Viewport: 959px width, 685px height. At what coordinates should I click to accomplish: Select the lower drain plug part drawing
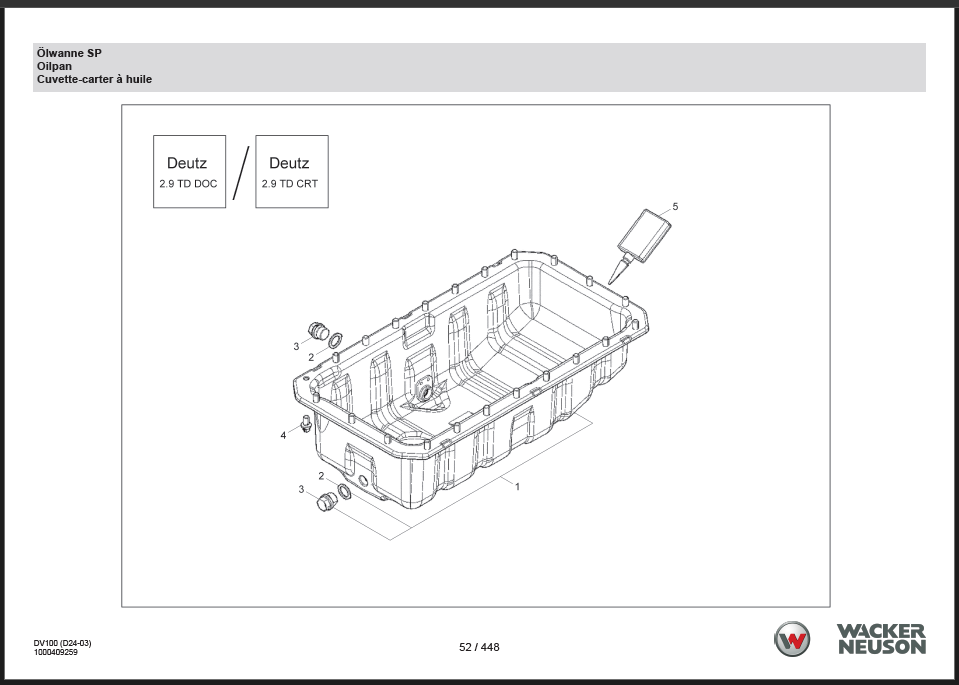pyautogui.click(x=325, y=503)
